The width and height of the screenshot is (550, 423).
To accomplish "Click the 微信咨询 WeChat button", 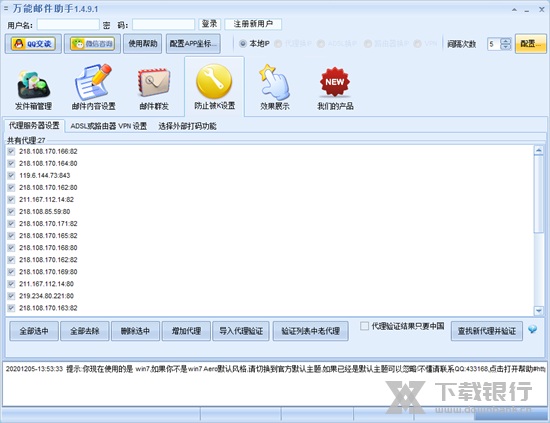I will 92,44.
